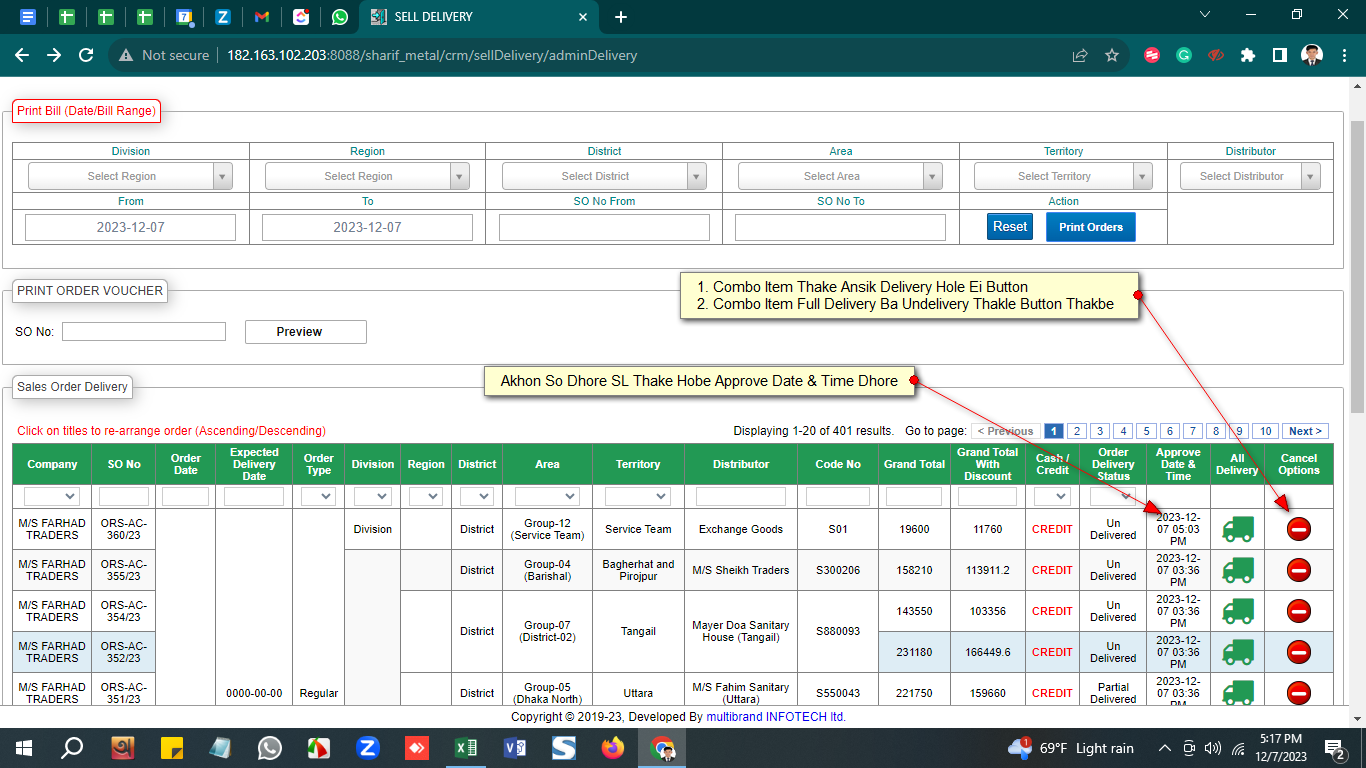Click the SO No input field
Screen dimensions: 1366x768
click(144, 331)
